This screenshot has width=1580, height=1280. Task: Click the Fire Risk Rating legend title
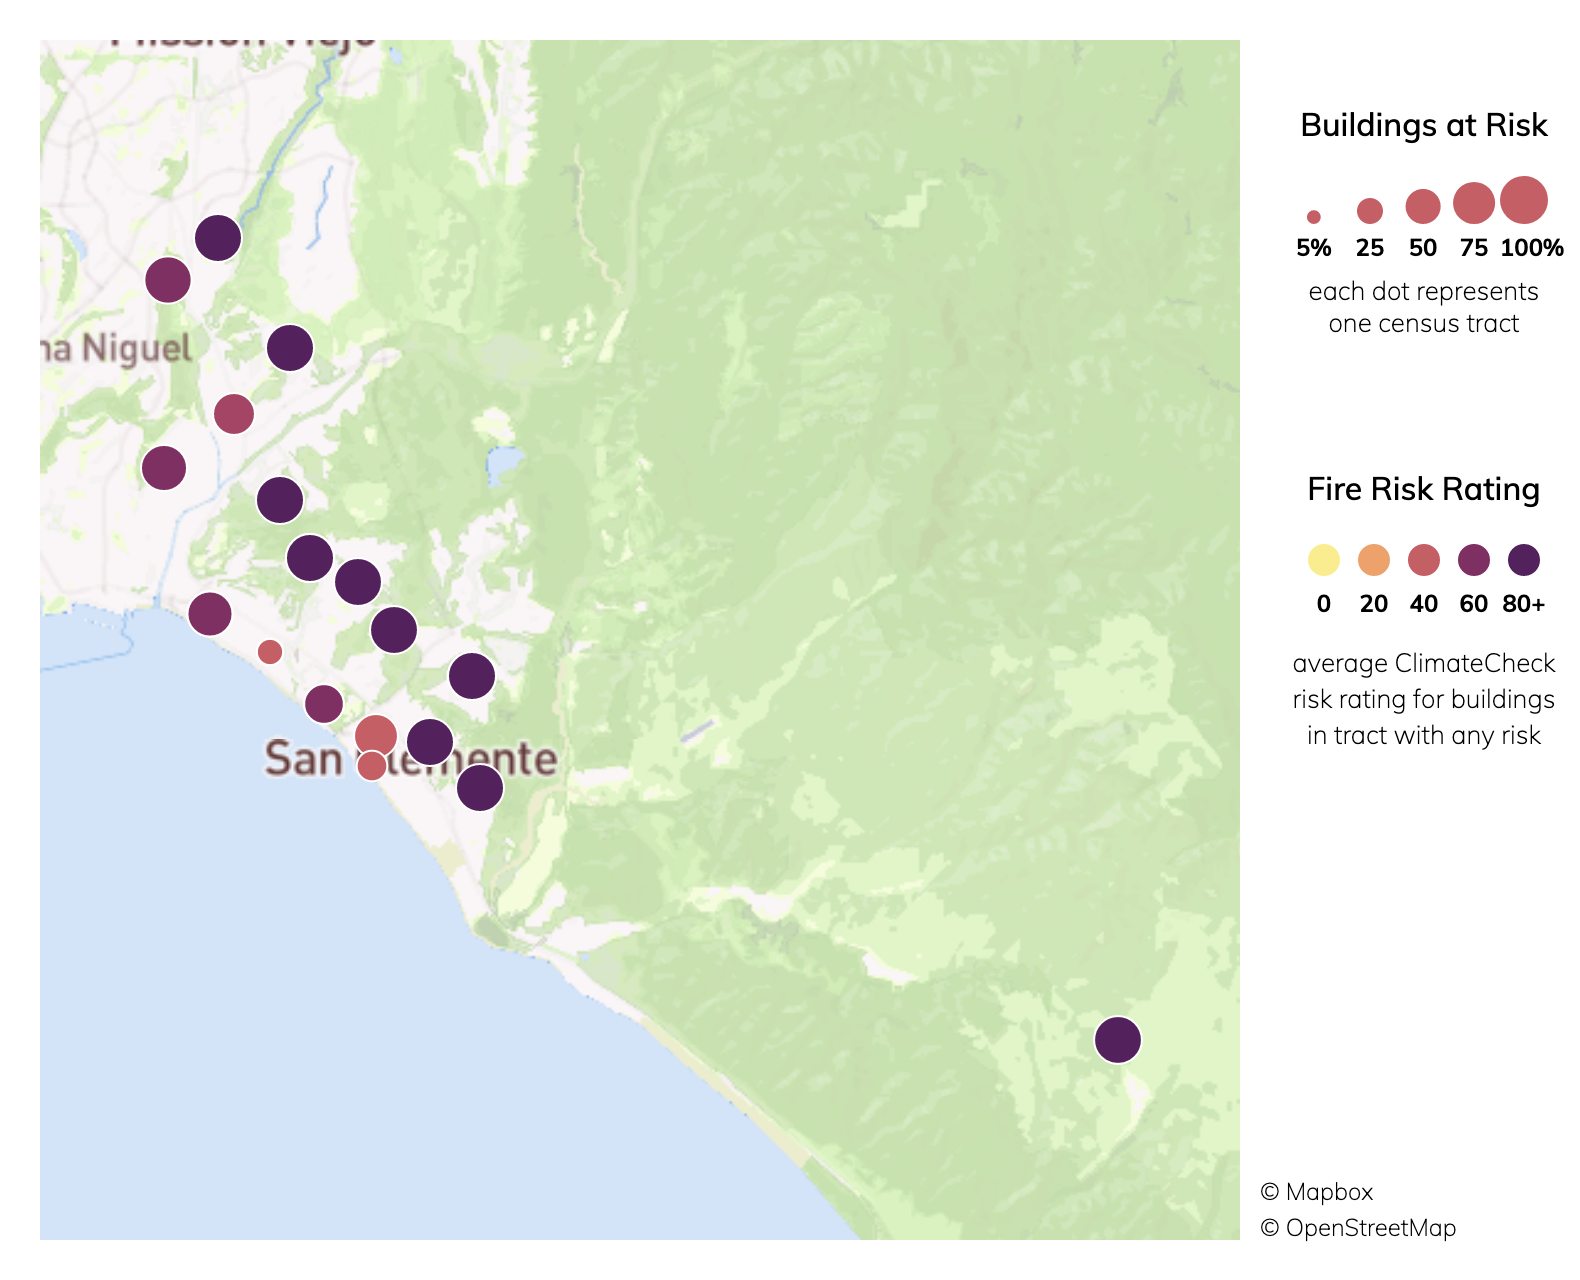click(1424, 489)
